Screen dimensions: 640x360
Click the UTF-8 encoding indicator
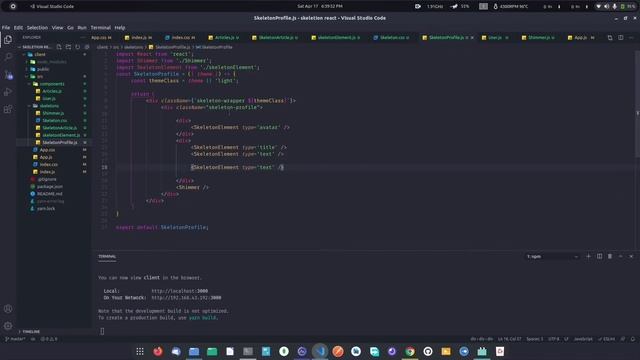[553, 339]
